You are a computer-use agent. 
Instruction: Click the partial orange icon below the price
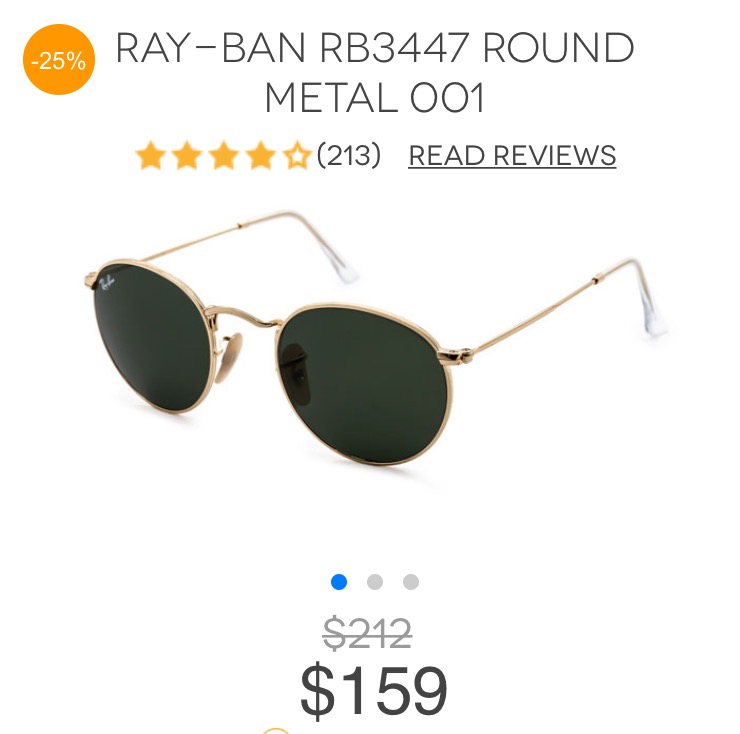276,731
